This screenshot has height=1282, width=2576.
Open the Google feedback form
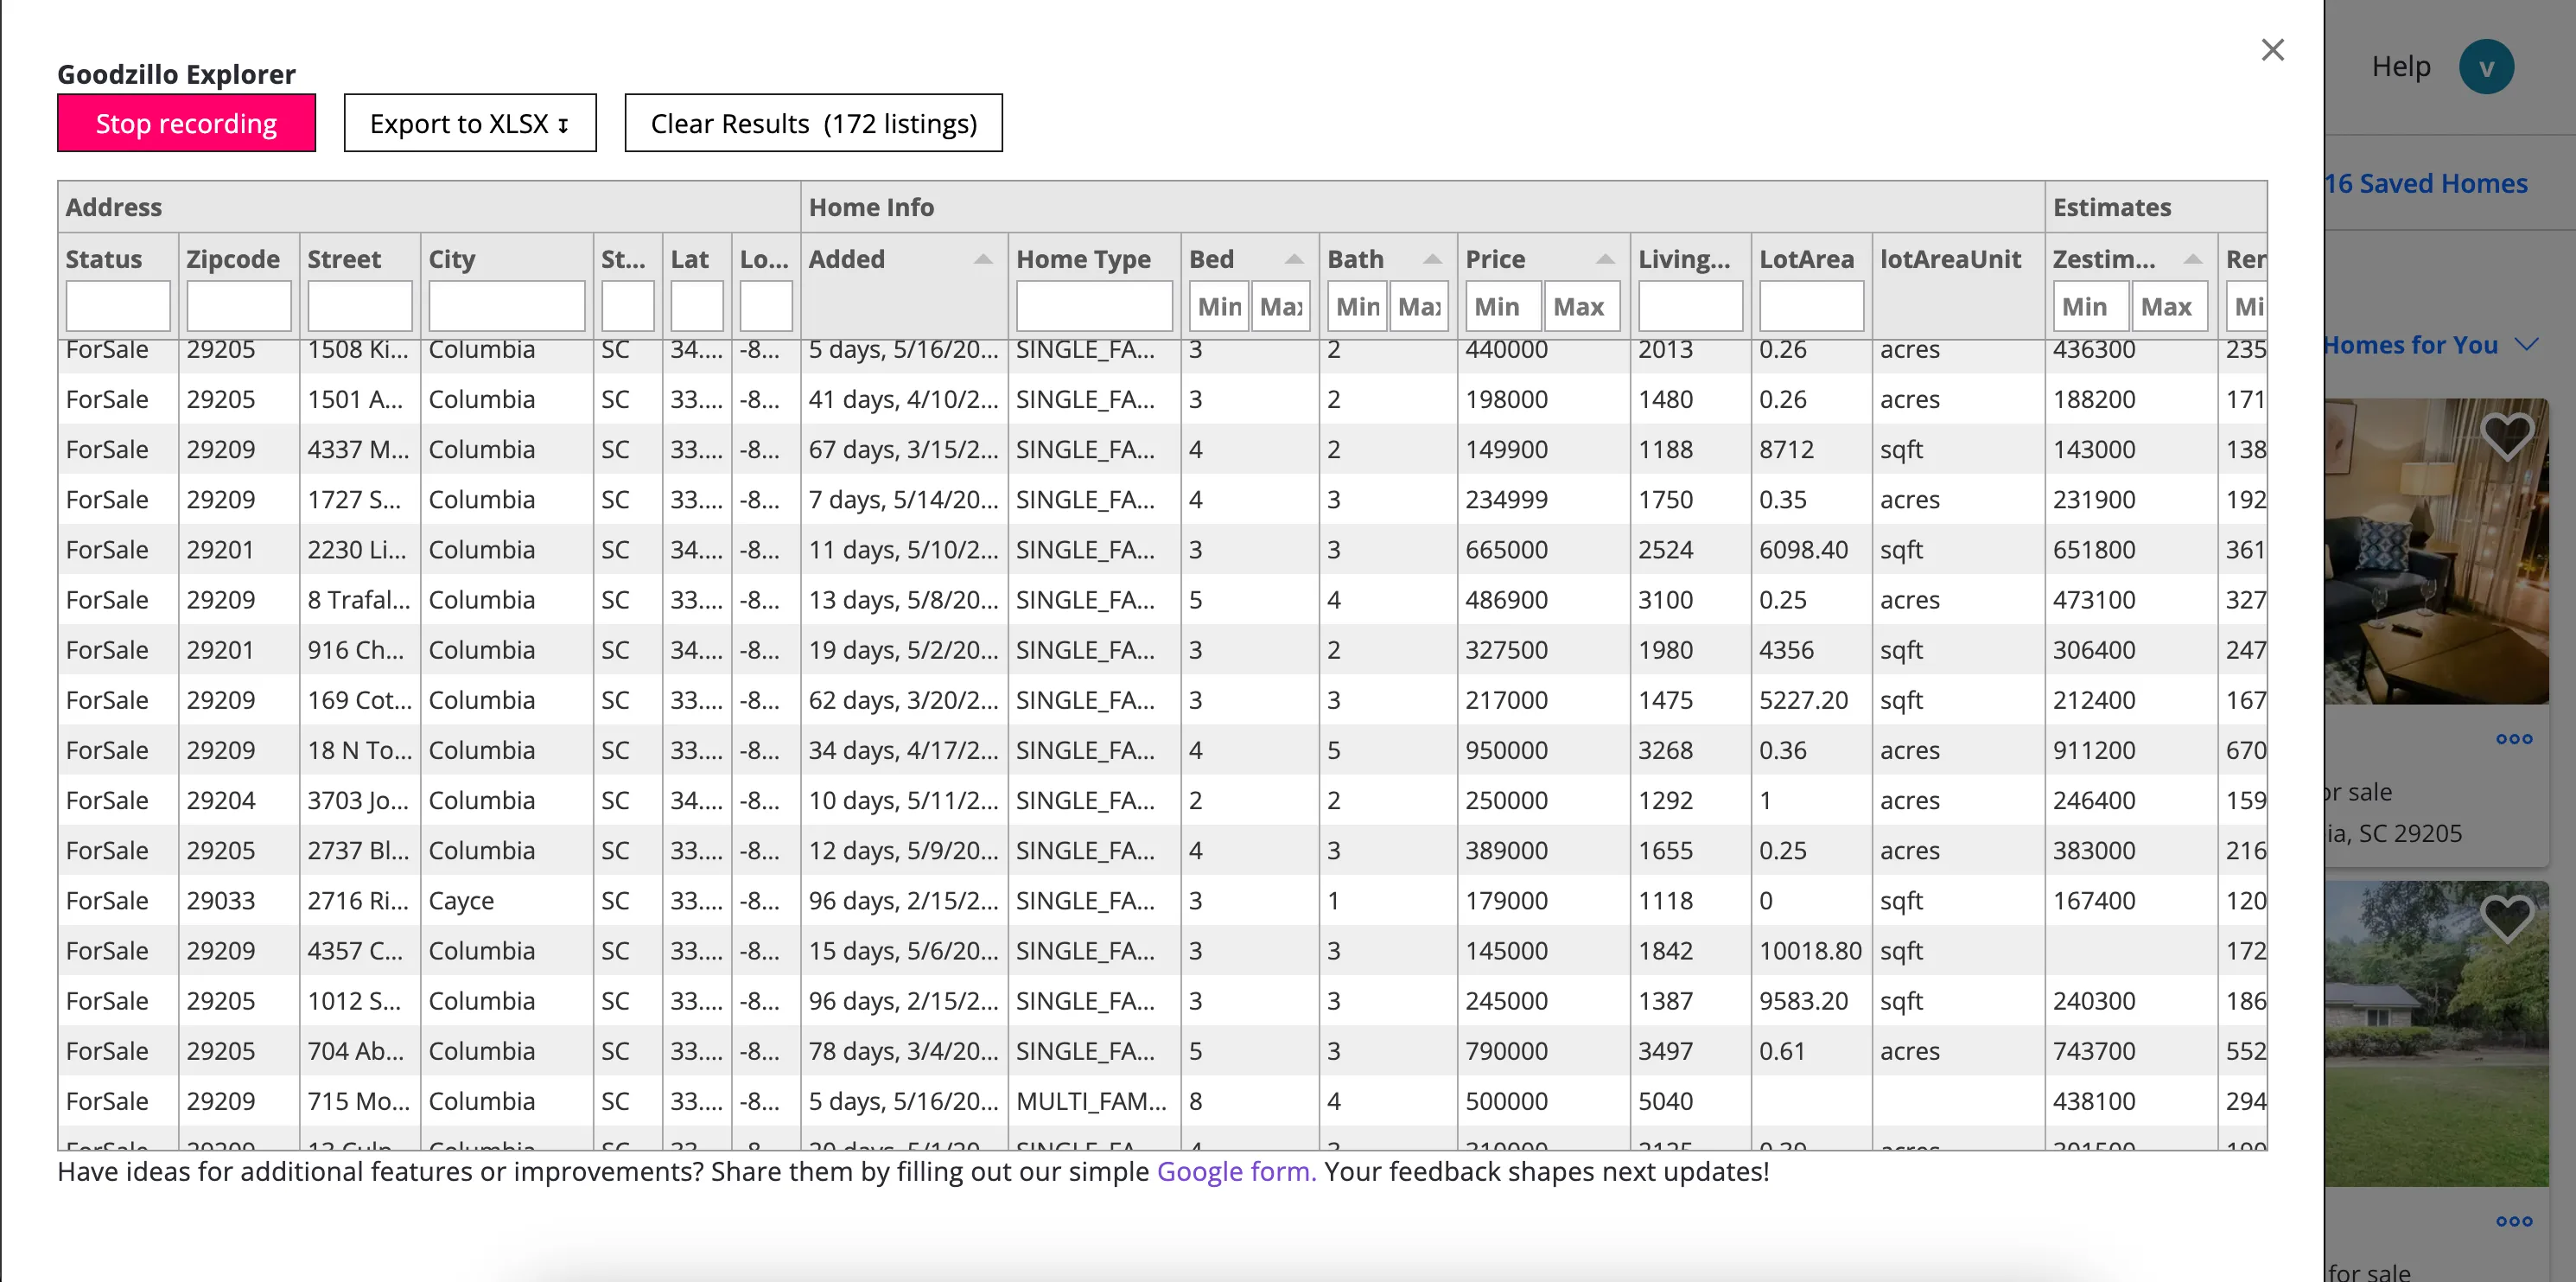1235,1171
